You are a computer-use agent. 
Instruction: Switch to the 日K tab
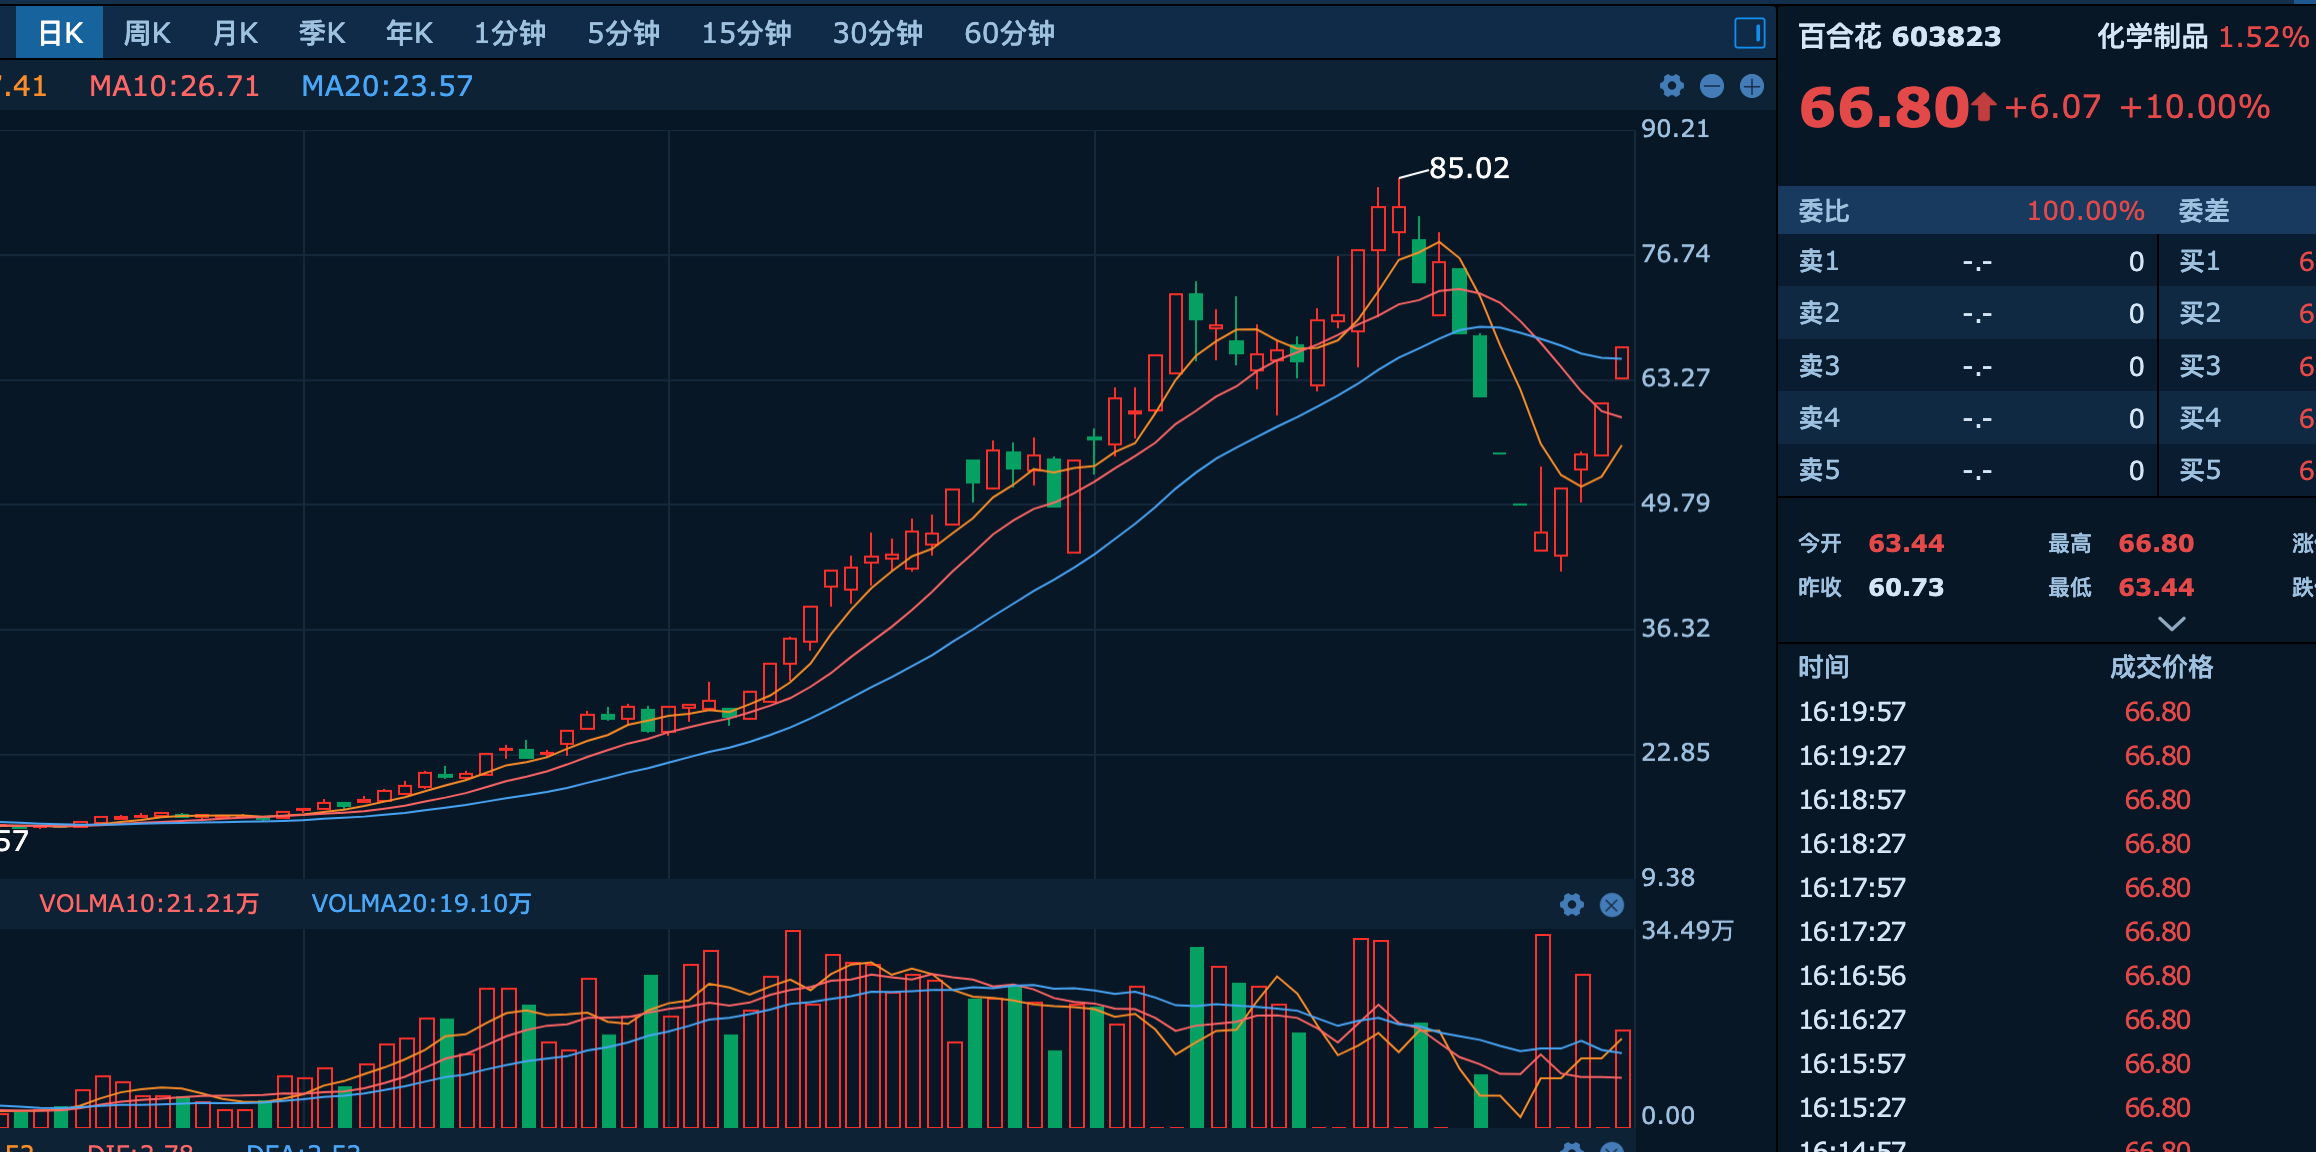60,33
